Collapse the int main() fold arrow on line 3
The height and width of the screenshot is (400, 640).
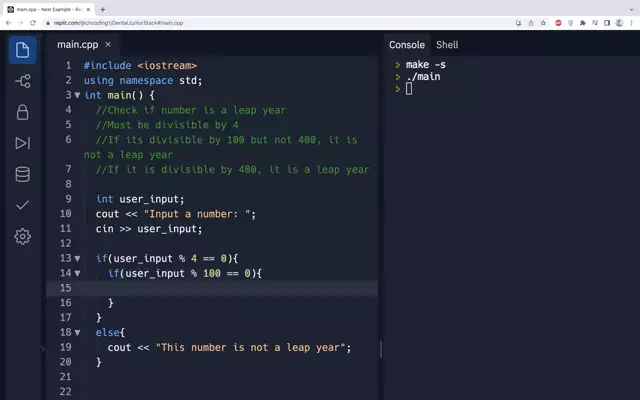tap(77, 95)
